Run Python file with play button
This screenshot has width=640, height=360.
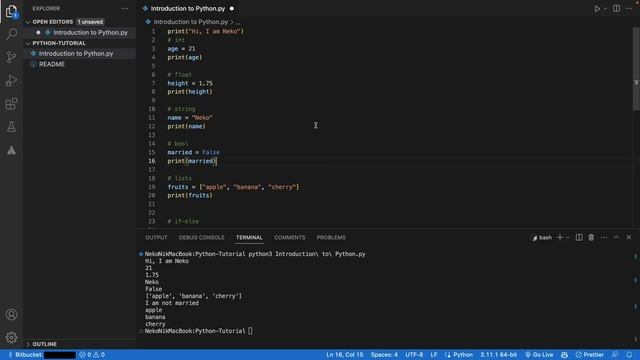coord(597,9)
